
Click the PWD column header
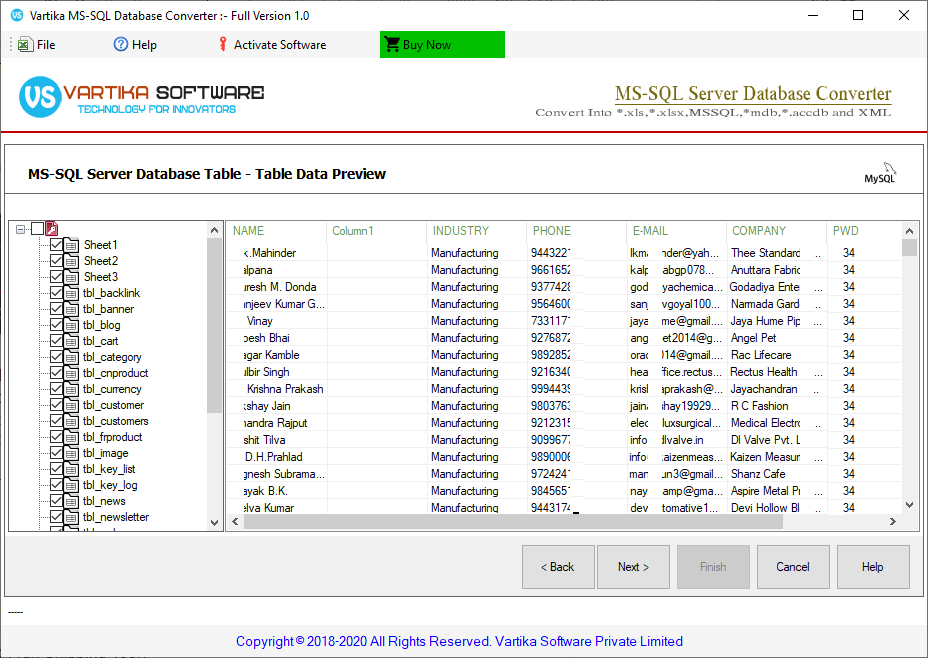coord(863,231)
